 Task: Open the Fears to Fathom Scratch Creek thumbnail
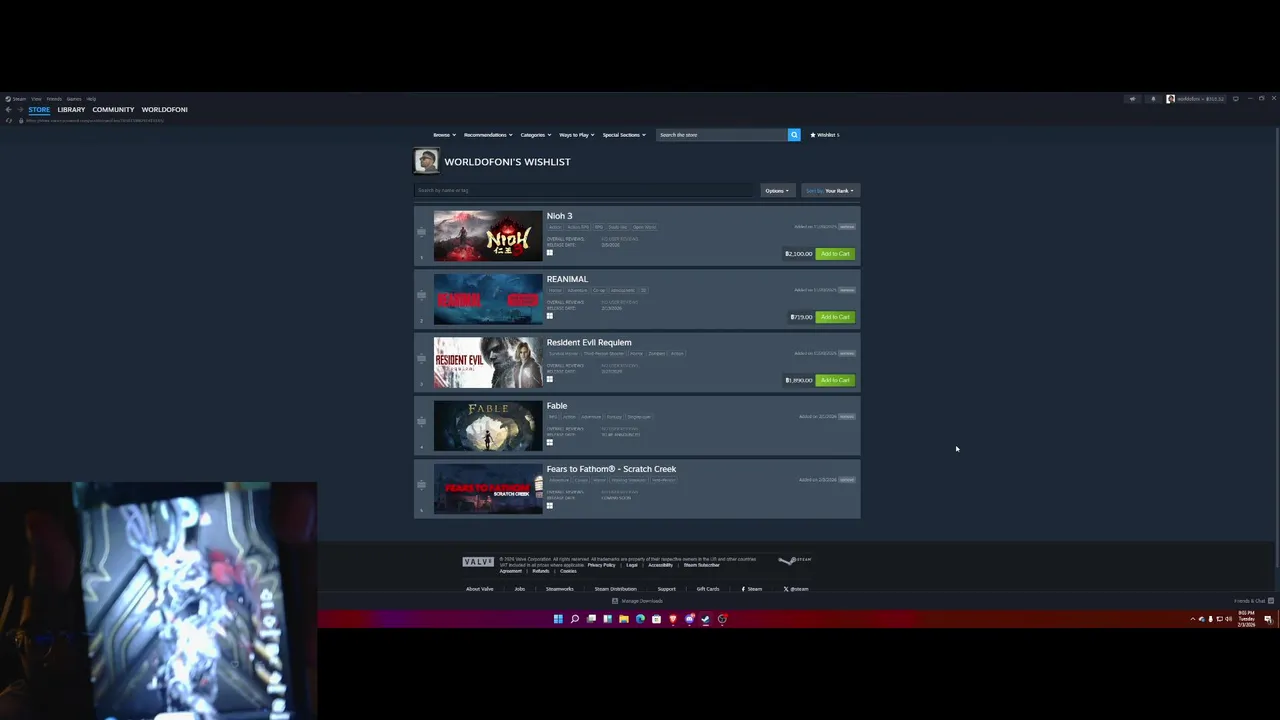tap(488, 489)
